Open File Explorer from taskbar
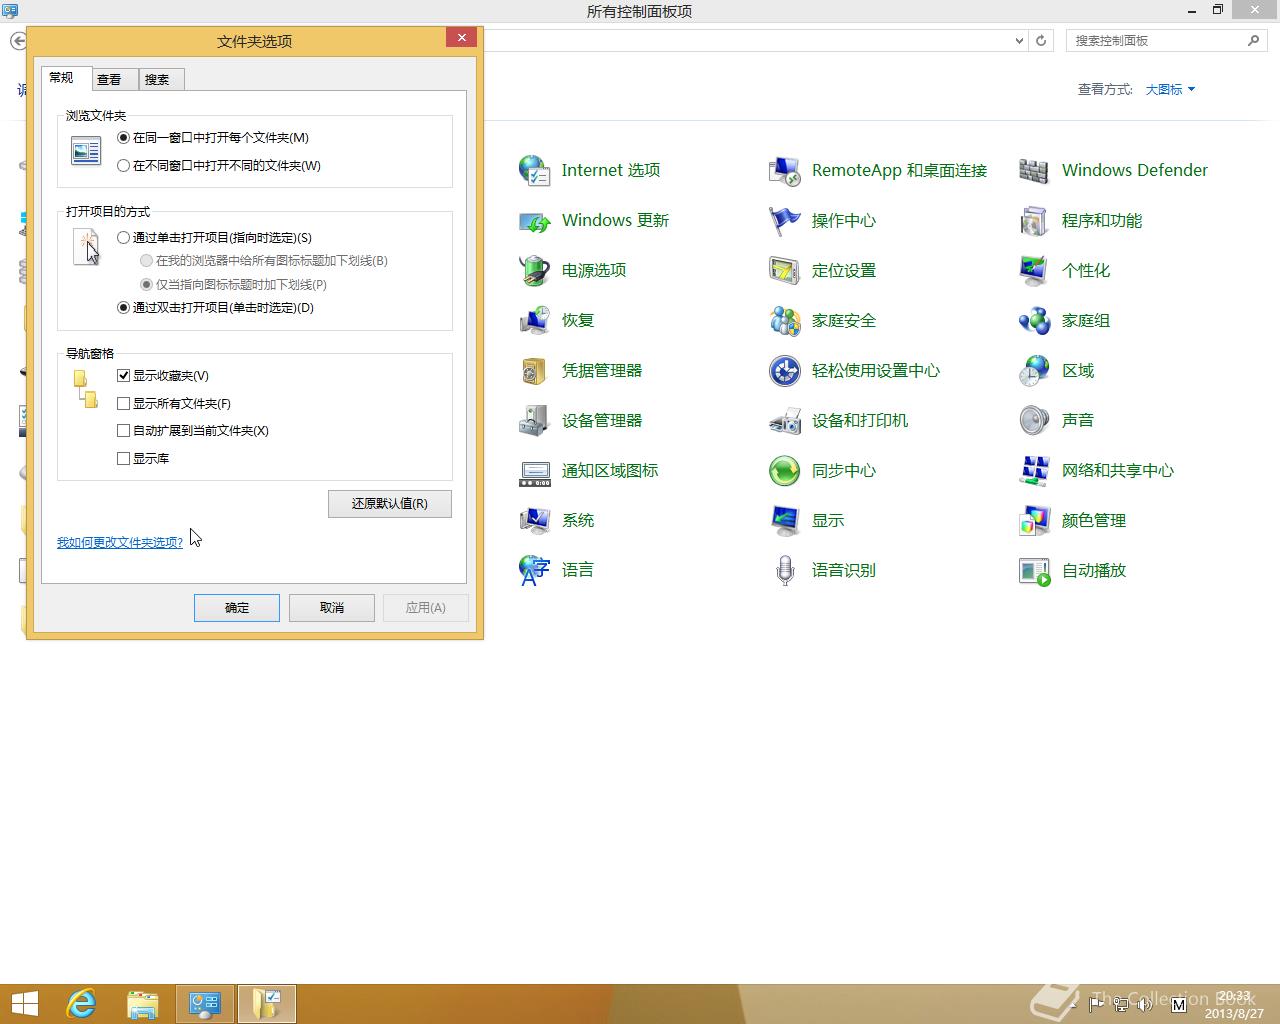 [143, 1004]
